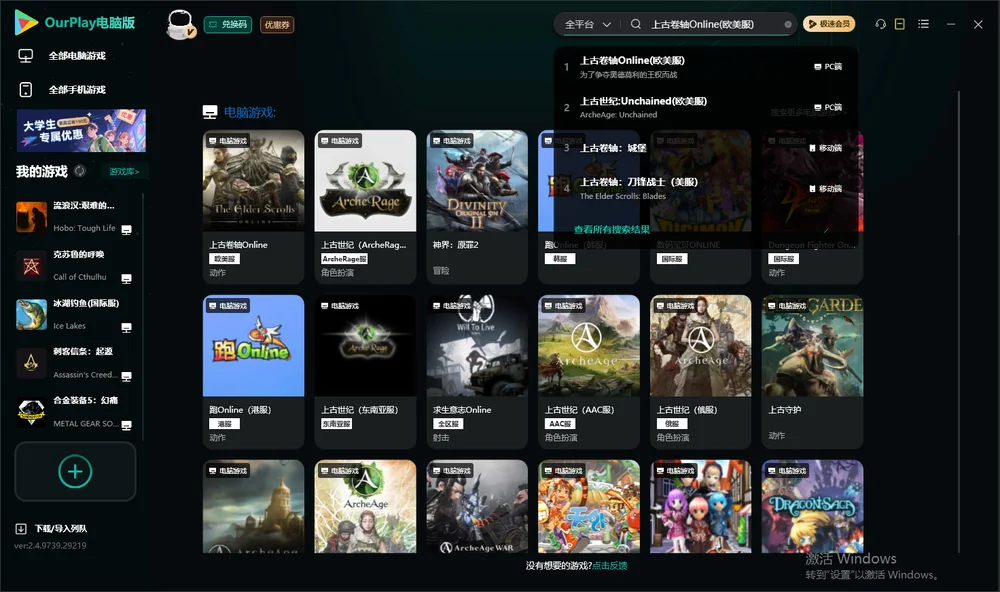Open the 上古世纪 (东南亚服) game card
The height and width of the screenshot is (592, 1000).
(365, 371)
